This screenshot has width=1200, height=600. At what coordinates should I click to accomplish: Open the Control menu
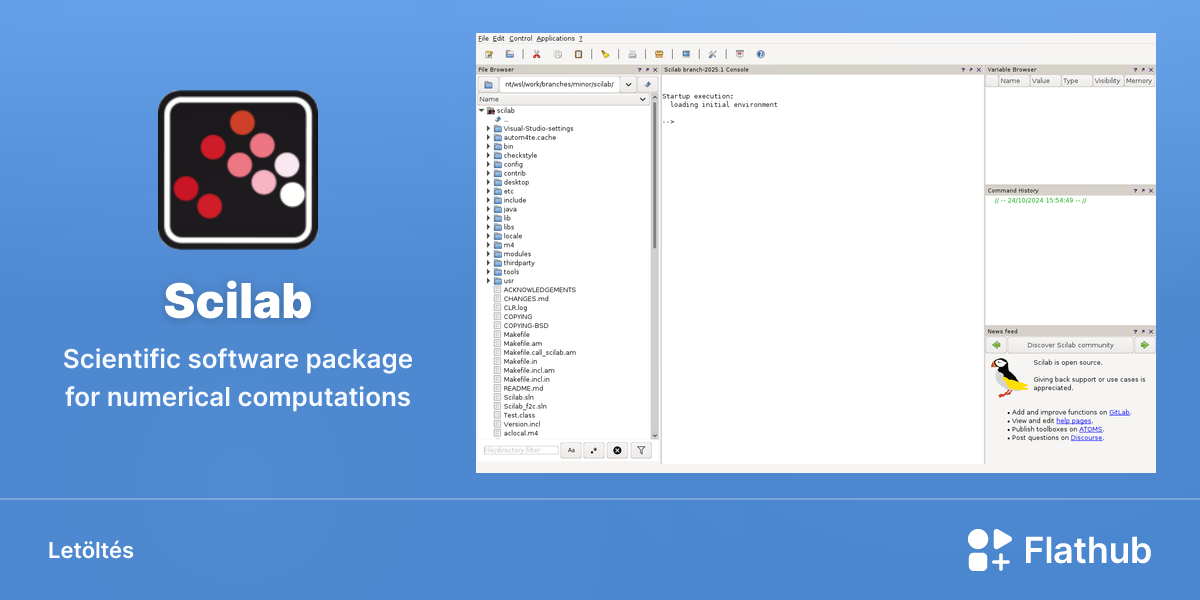click(521, 38)
